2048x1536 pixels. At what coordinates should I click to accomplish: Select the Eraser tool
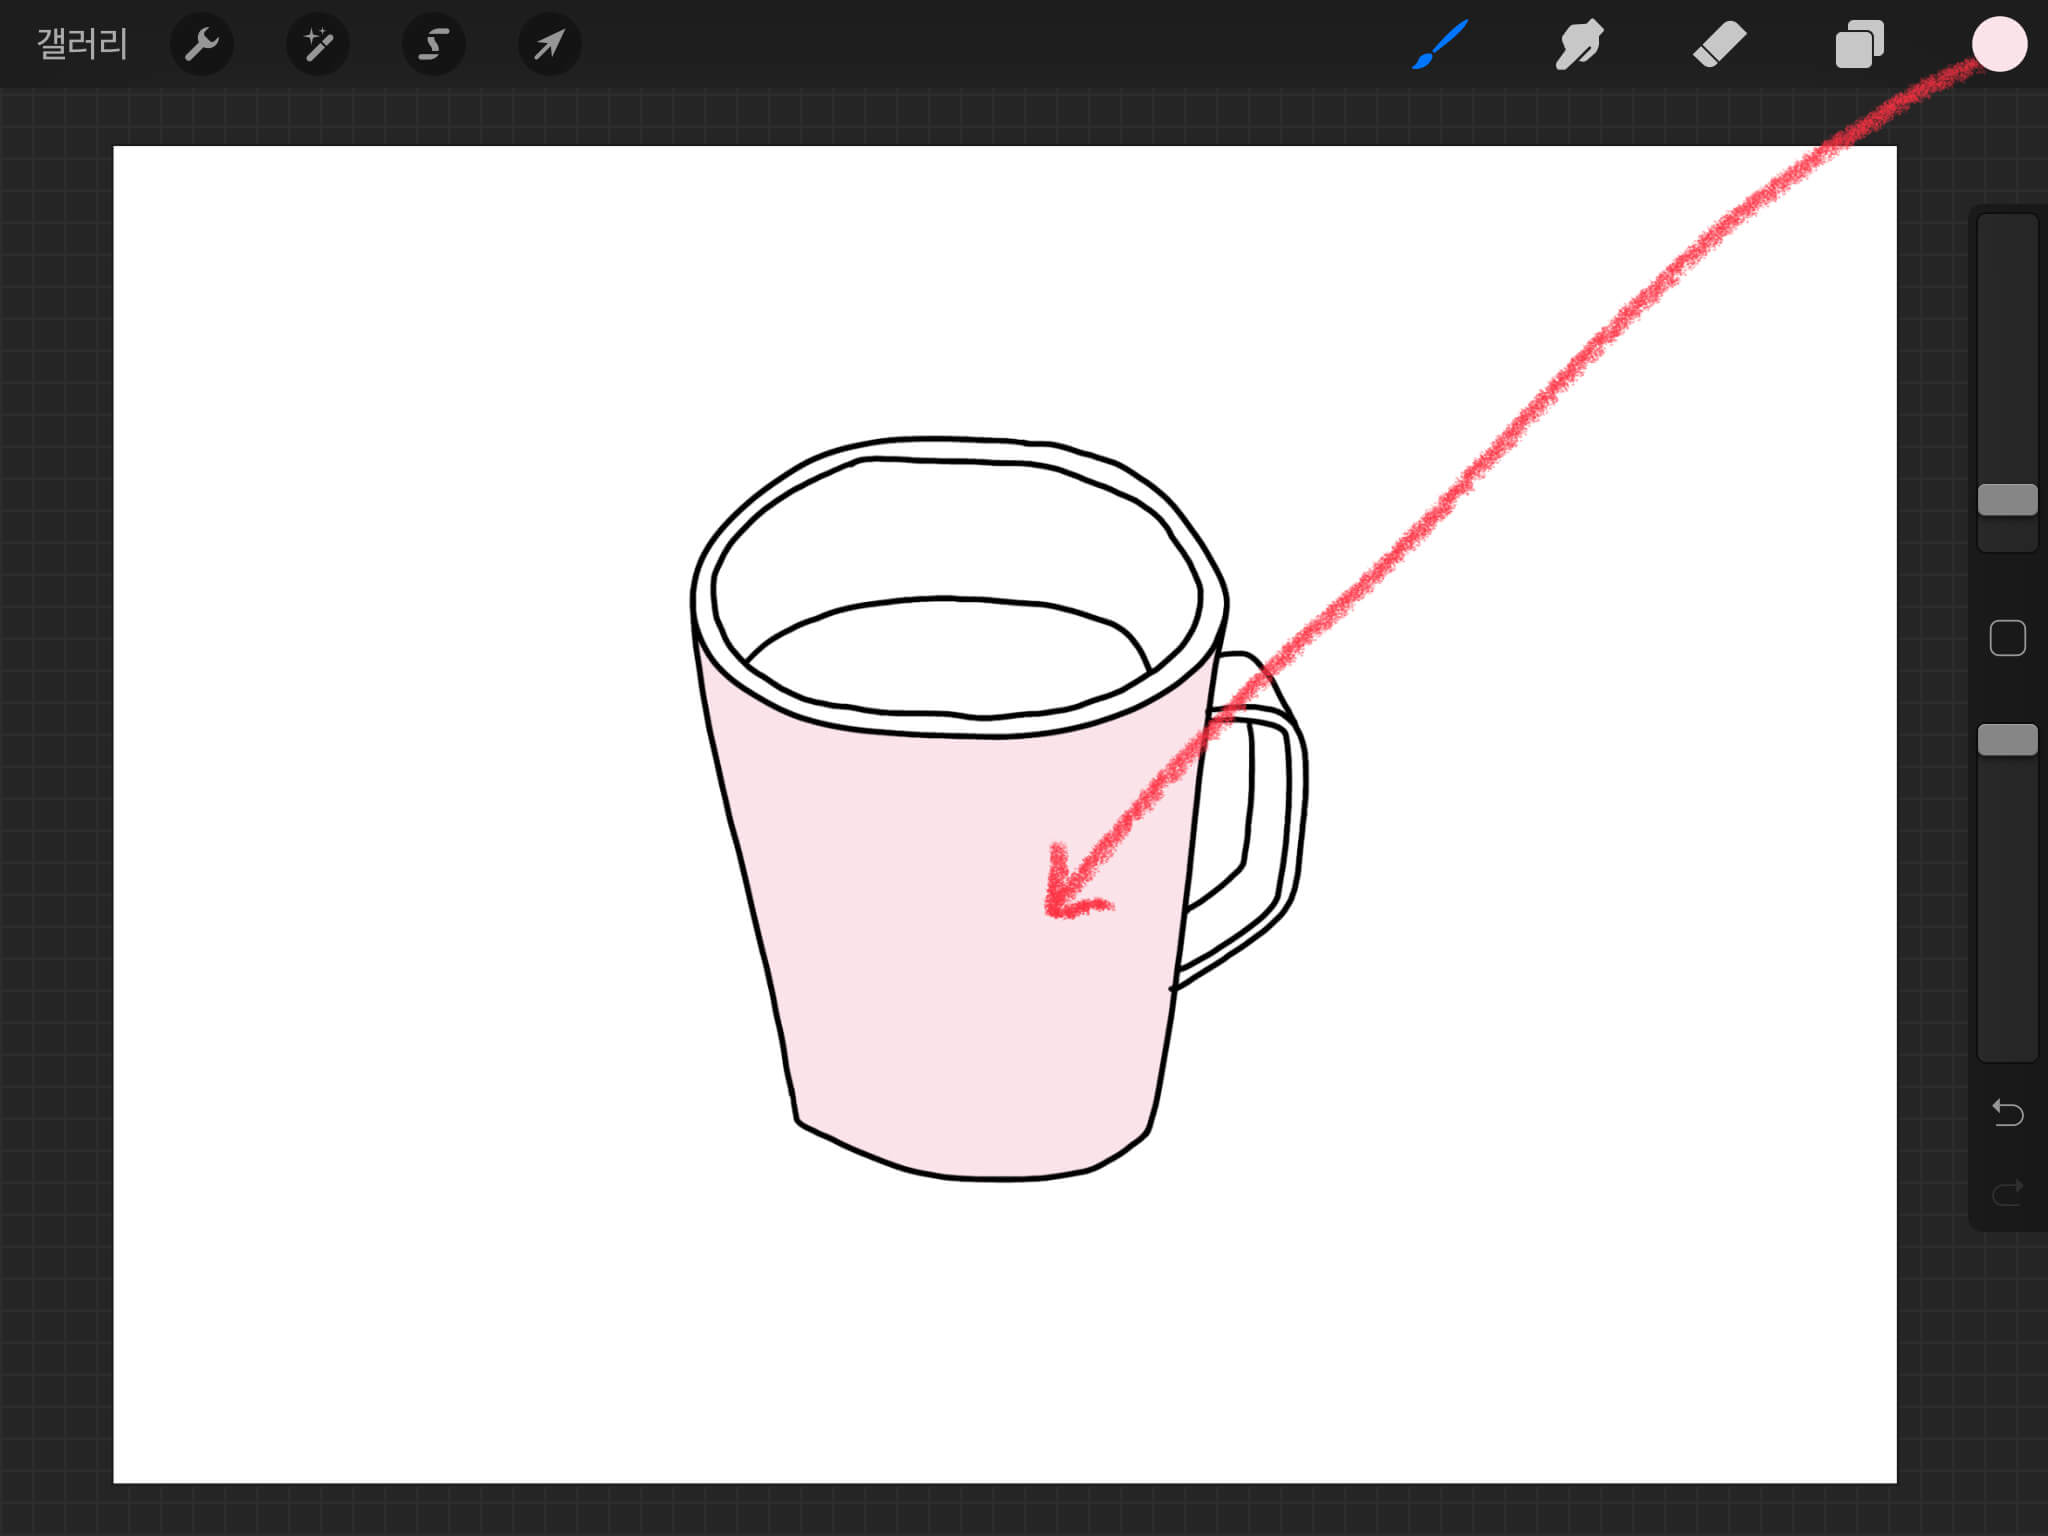coord(1719,44)
